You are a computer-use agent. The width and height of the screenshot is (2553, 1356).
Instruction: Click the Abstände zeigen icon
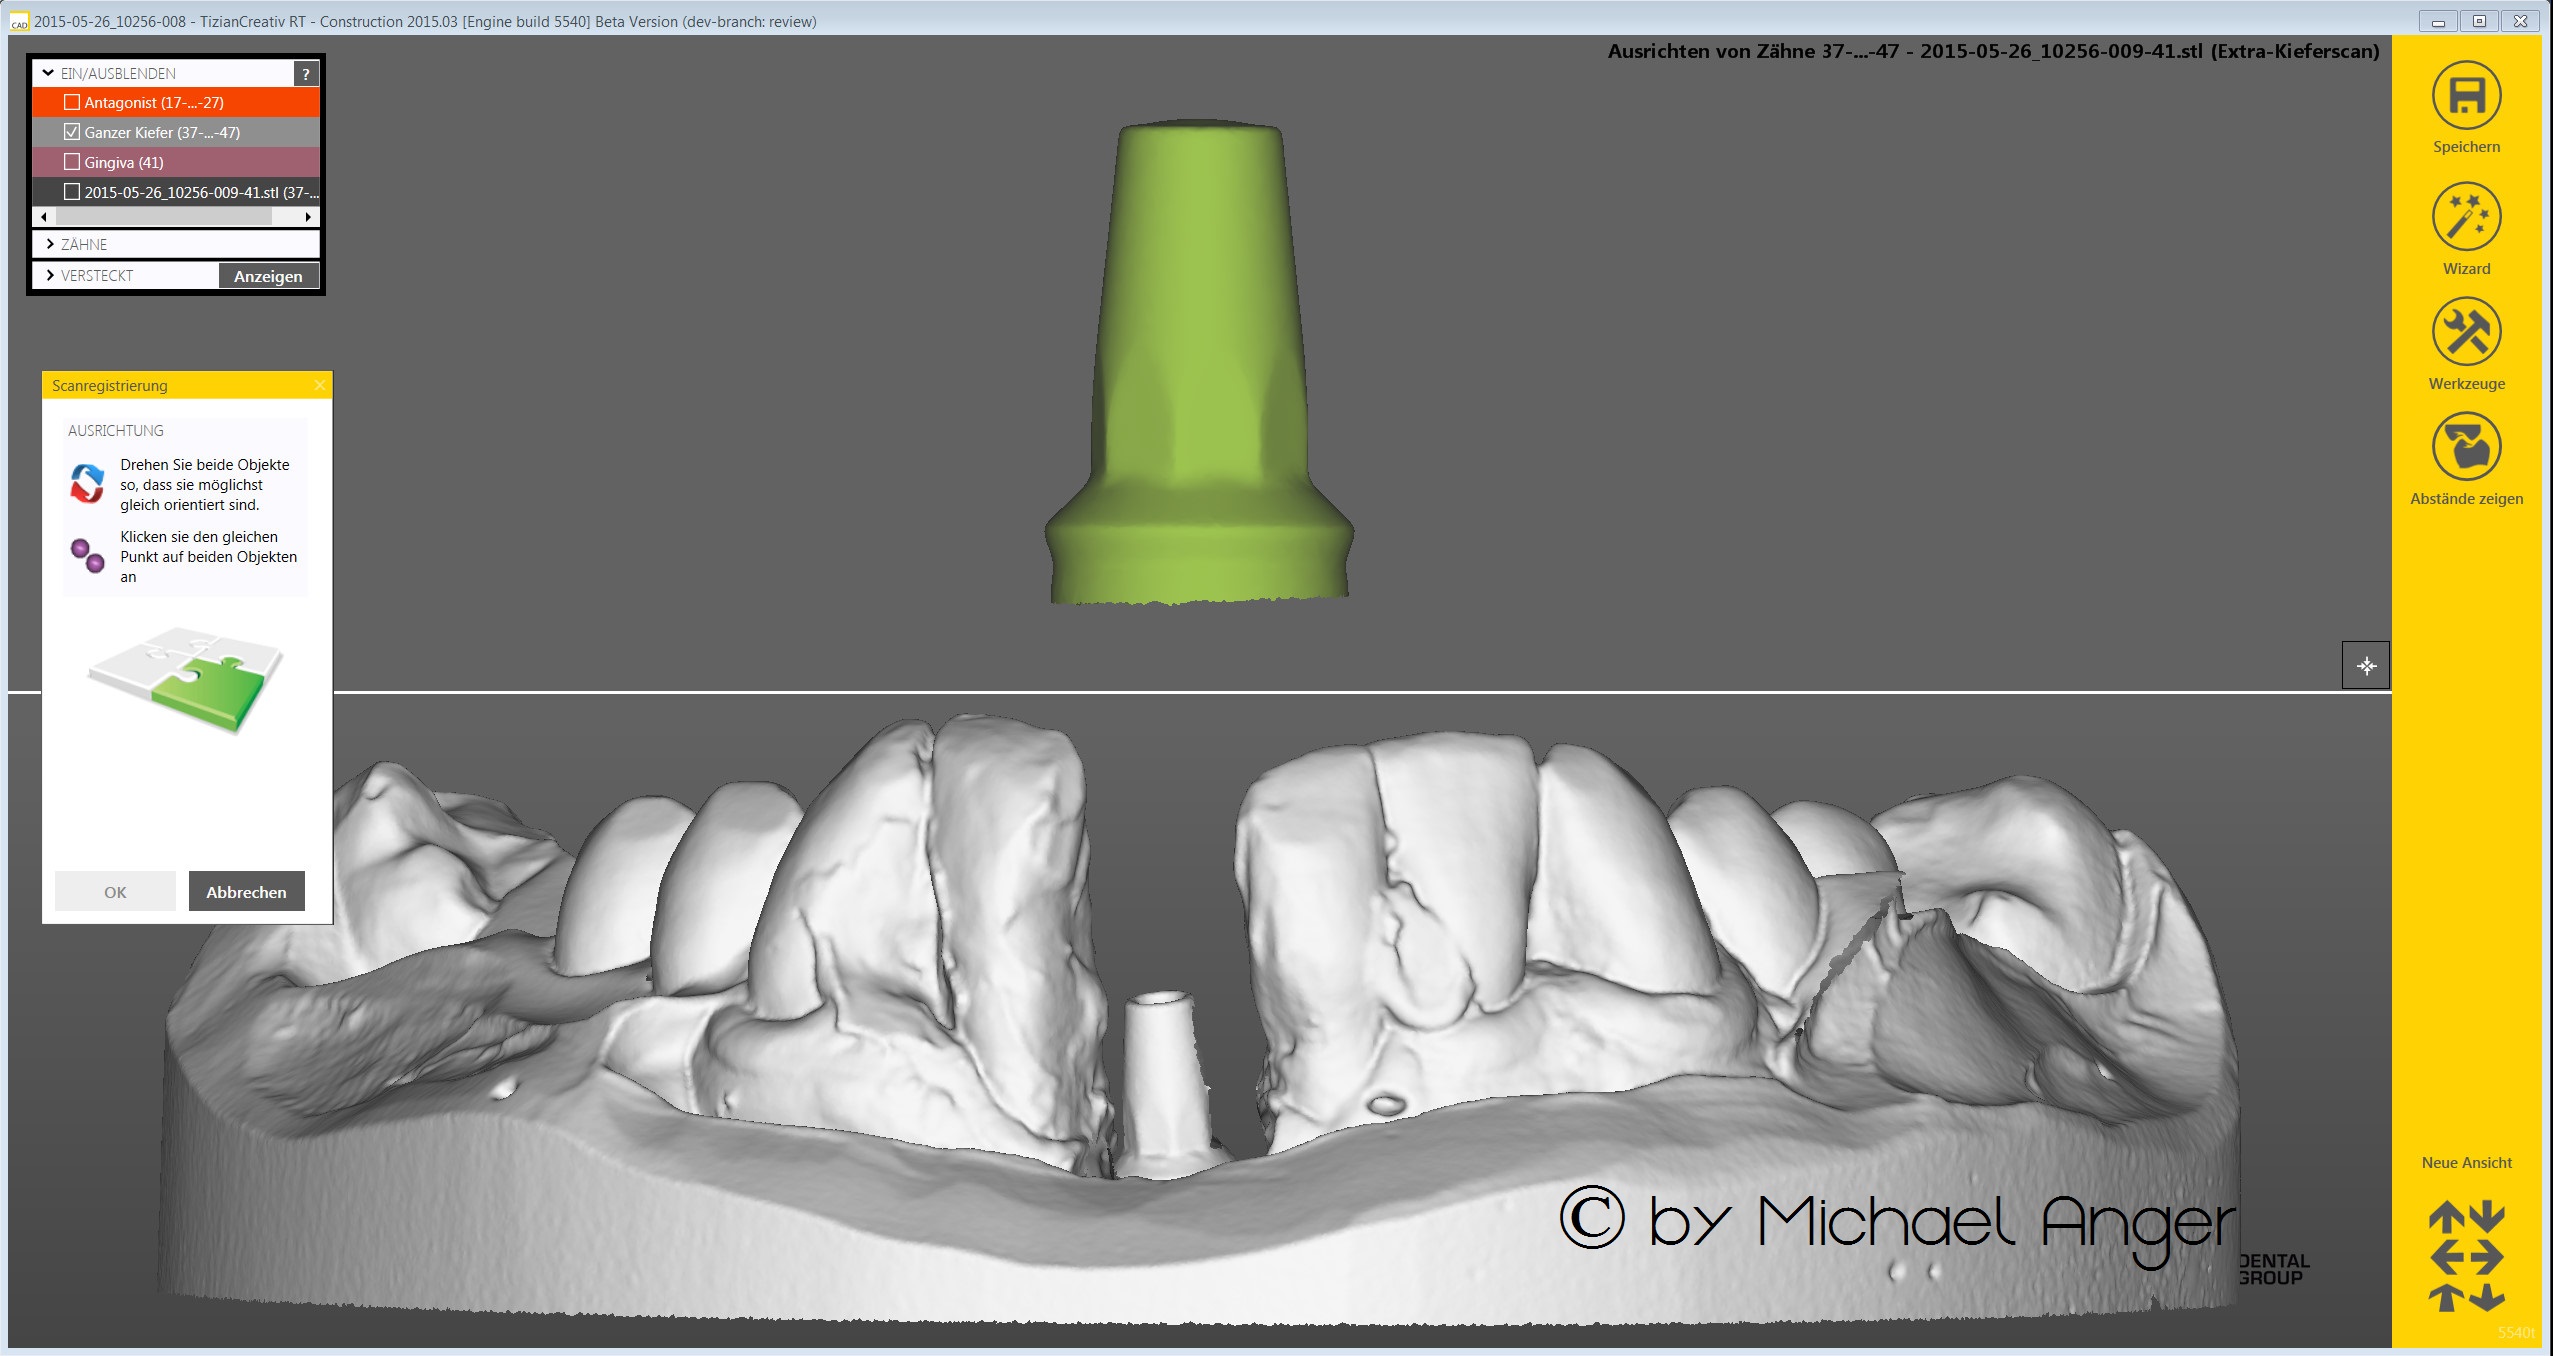pyautogui.click(x=2466, y=447)
